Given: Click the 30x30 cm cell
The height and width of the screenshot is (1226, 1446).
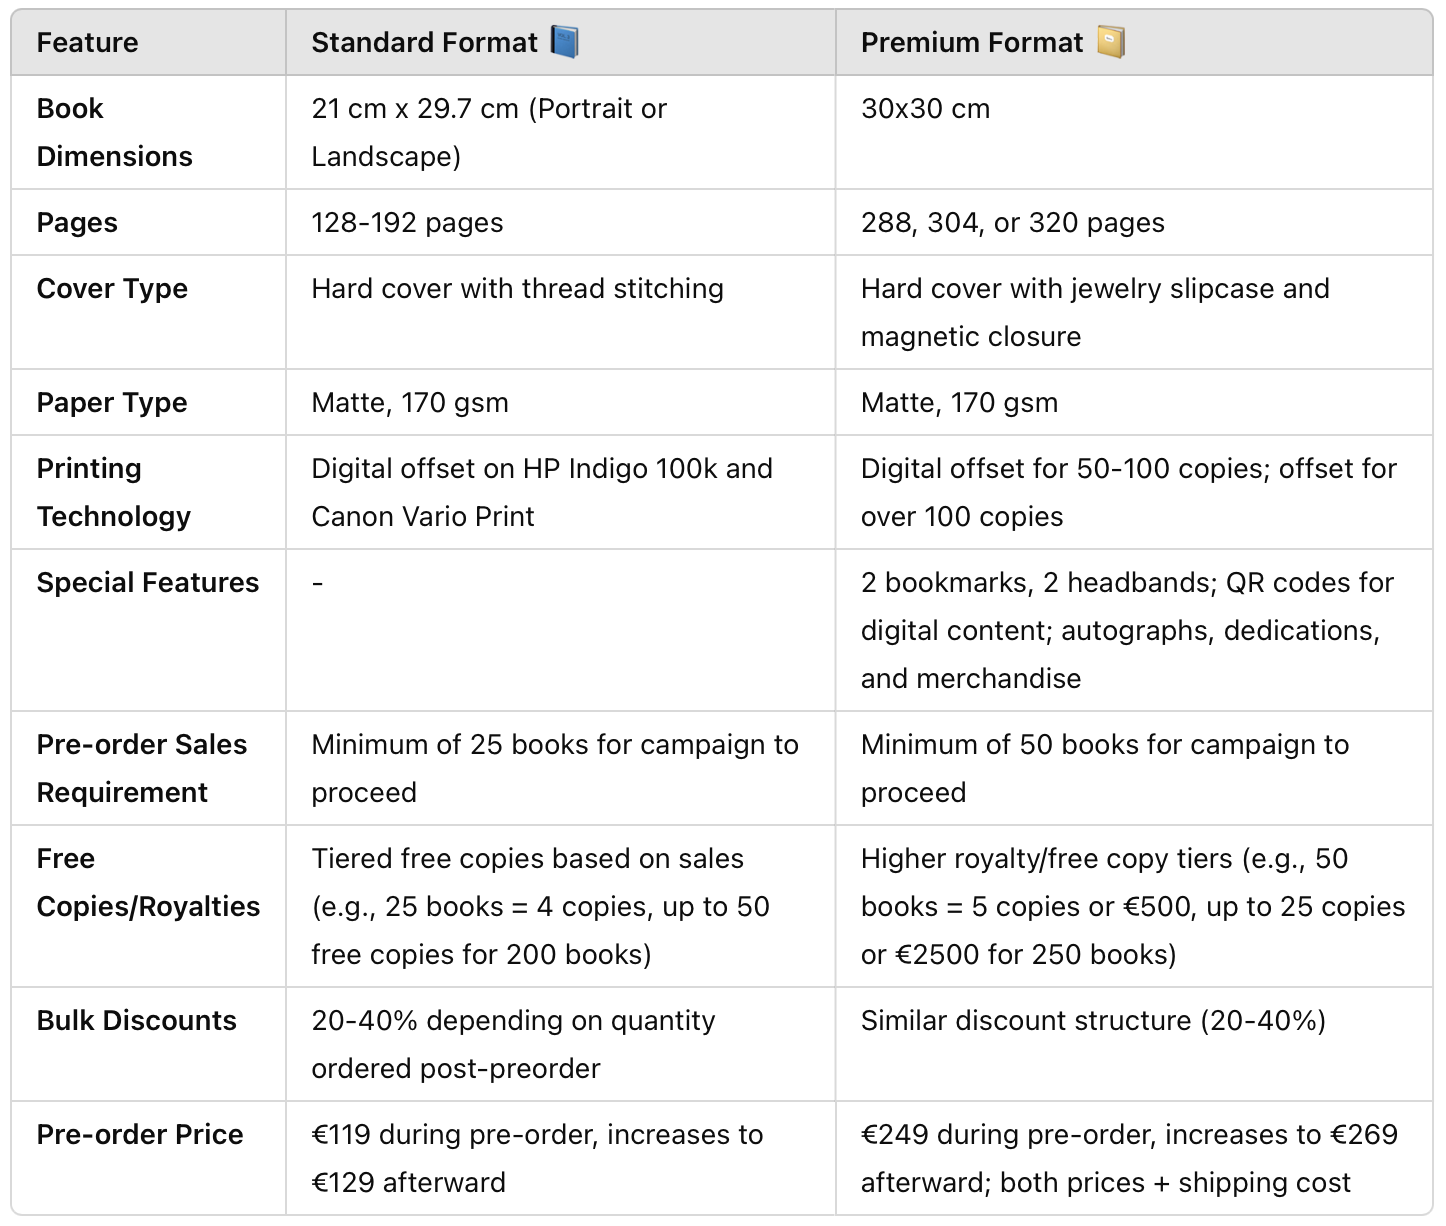Looking at the screenshot, I should tap(925, 109).
